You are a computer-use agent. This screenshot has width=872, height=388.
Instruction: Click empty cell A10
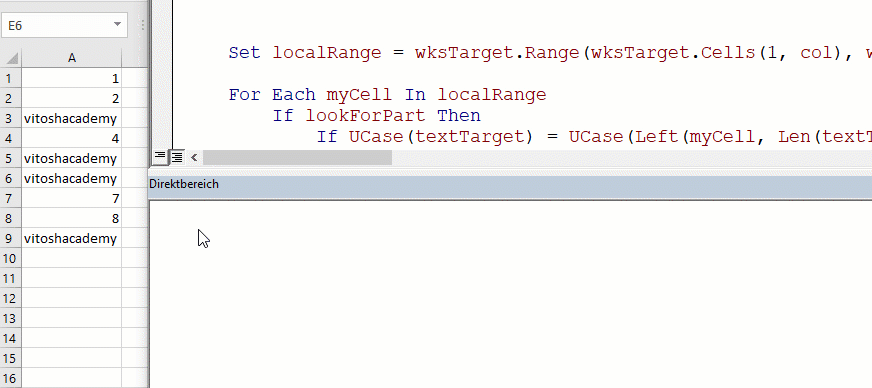(72, 258)
